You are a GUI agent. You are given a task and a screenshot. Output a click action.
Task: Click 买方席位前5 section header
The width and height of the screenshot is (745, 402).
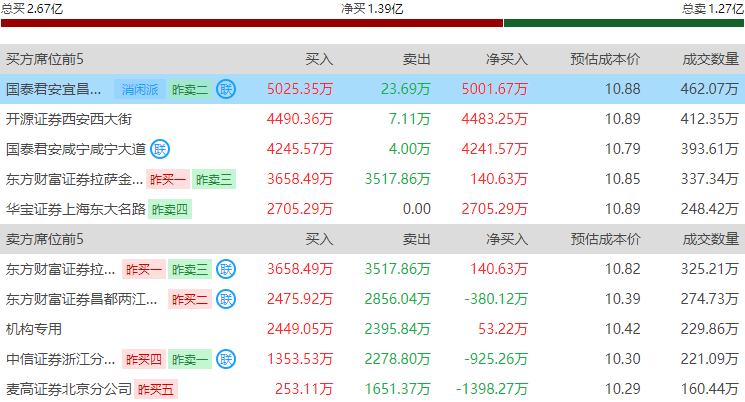click(x=45, y=59)
